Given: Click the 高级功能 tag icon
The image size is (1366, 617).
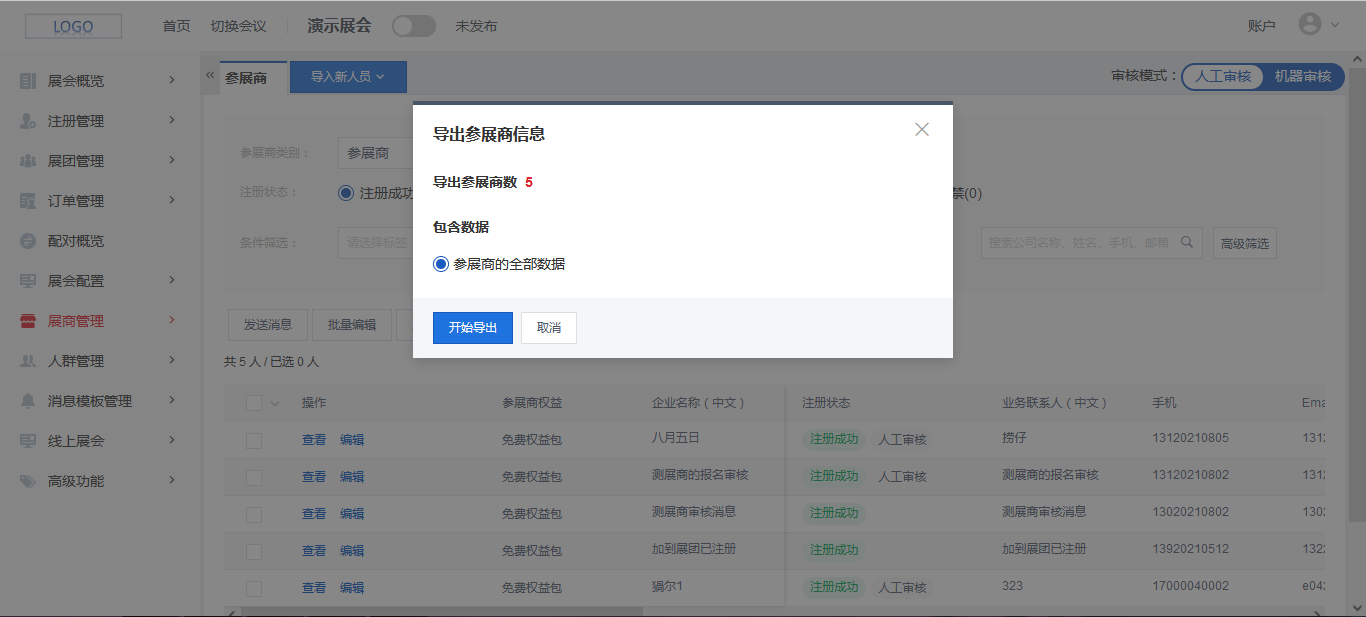Looking at the screenshot, I should tap(28, 481).
